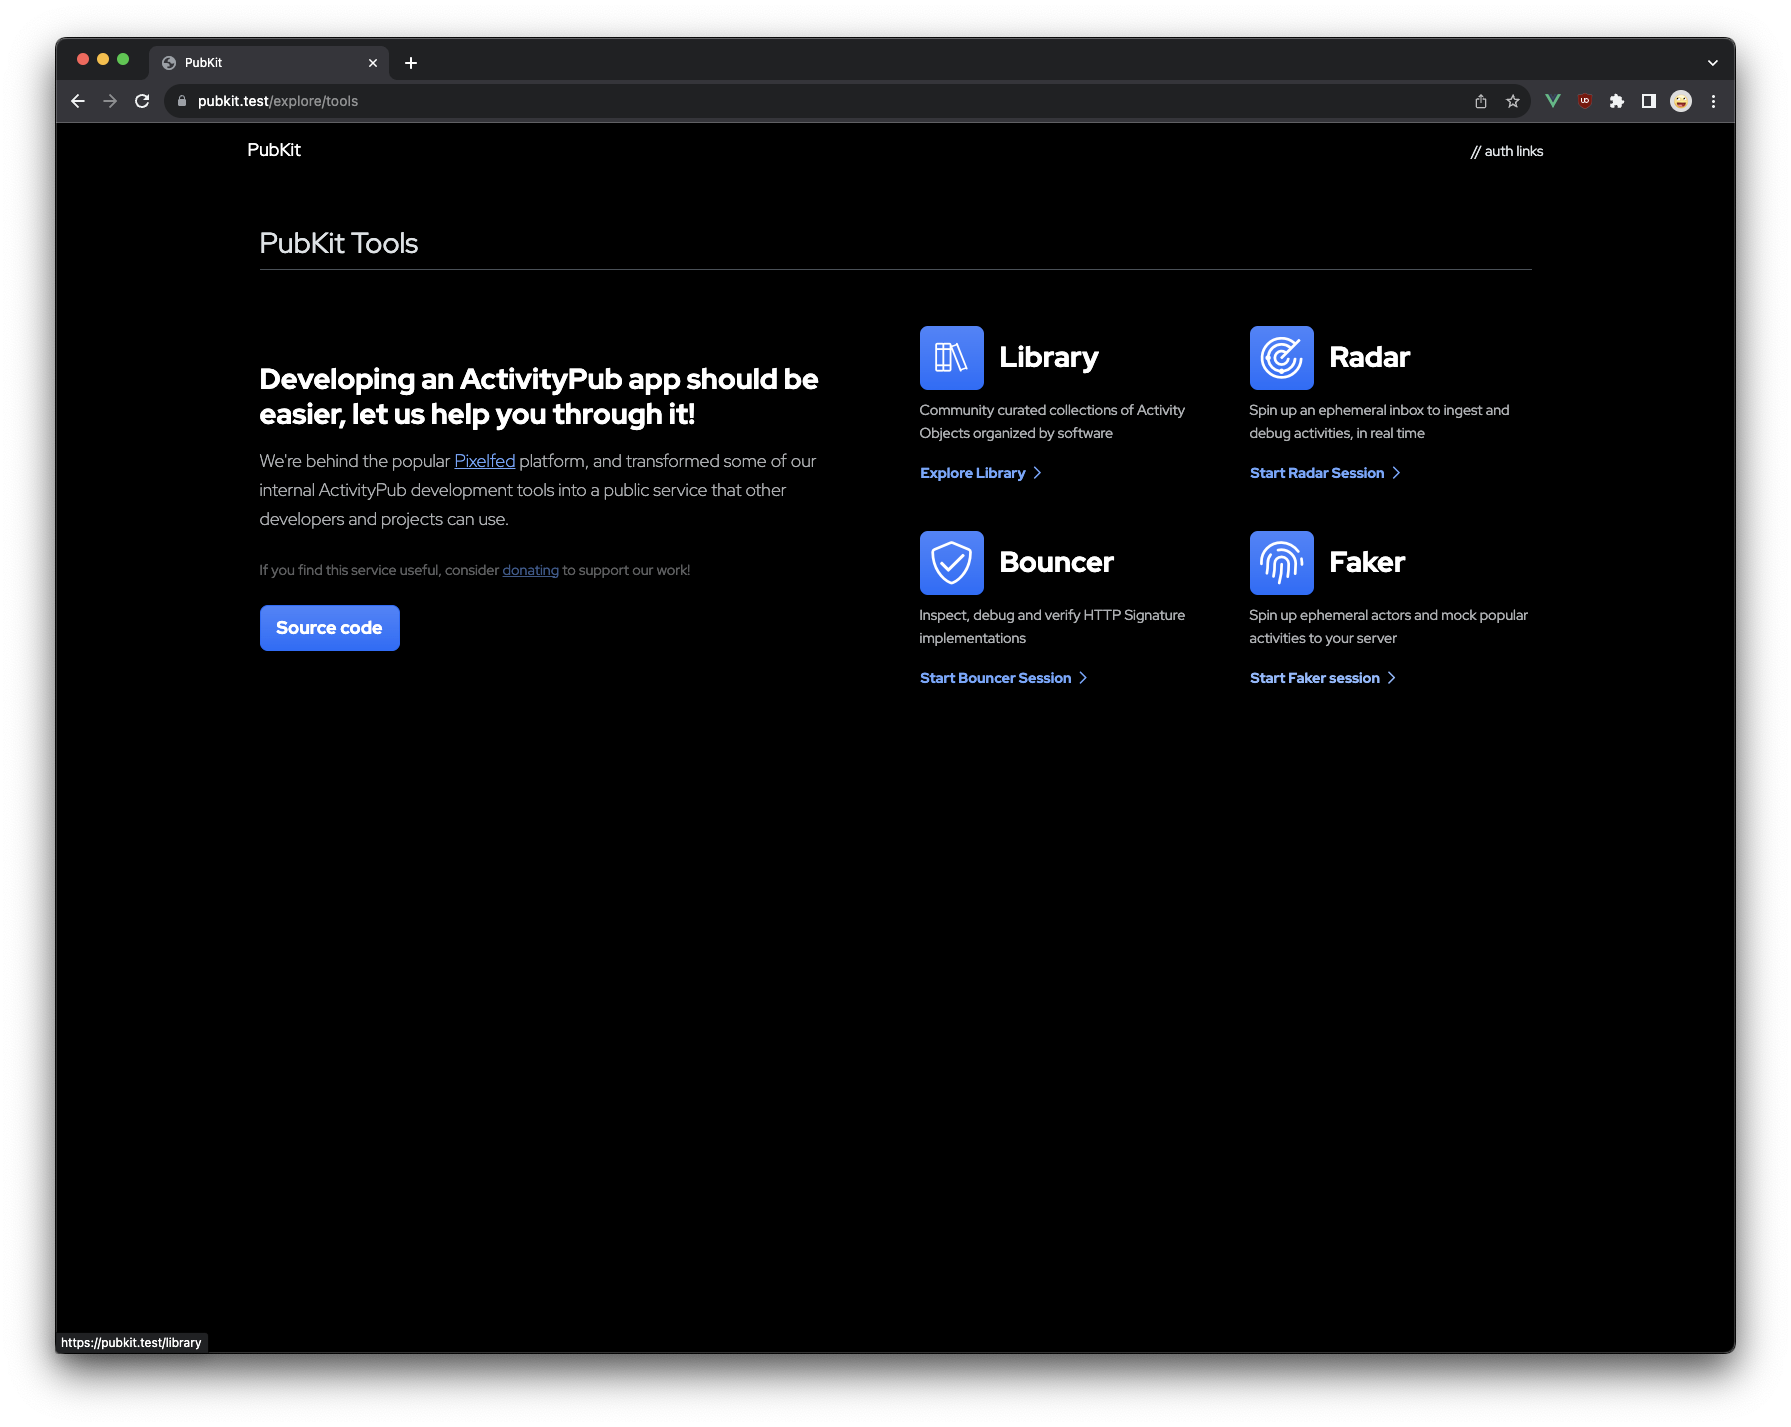The height and width of the screenshot is (1427, 1791).
Task: Click the browser forward arrow
Action: pyautogui.click(x=110, y=101)
